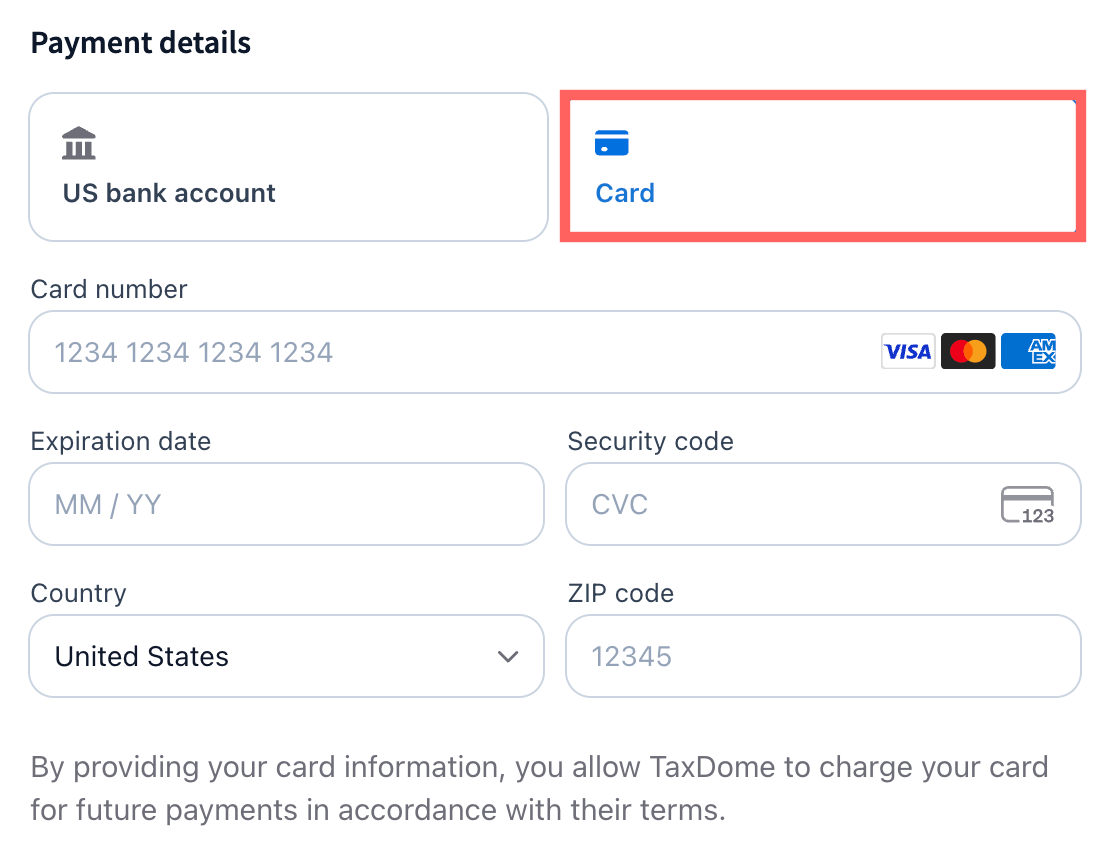
Task: Click the "Payment details" heading
Action: point(141,44)
